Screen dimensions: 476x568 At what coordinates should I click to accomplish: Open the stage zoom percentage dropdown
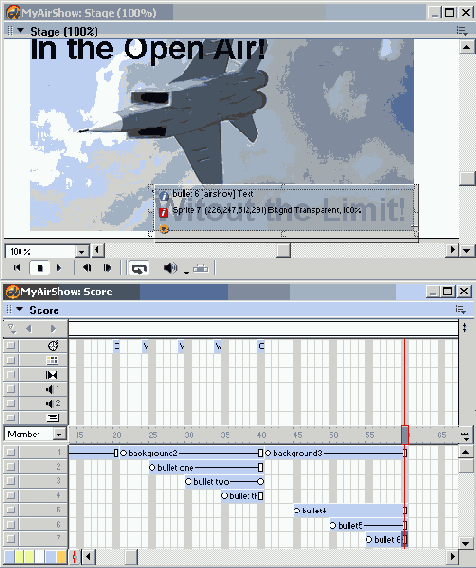(x=82, y=251)
